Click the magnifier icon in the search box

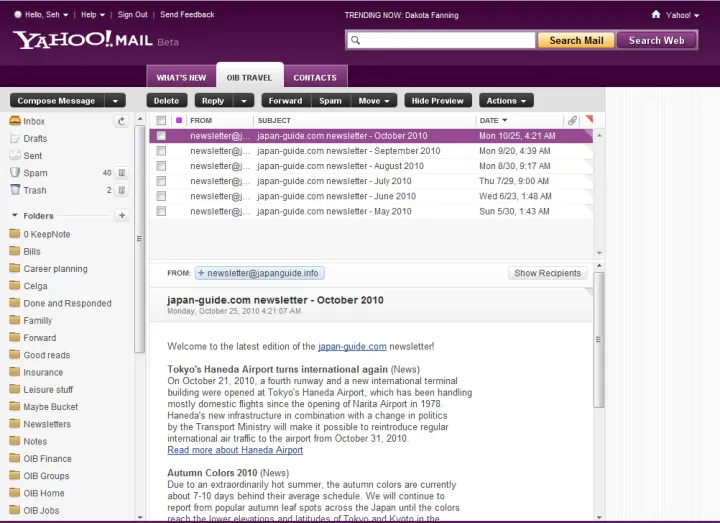click(356, 41)
